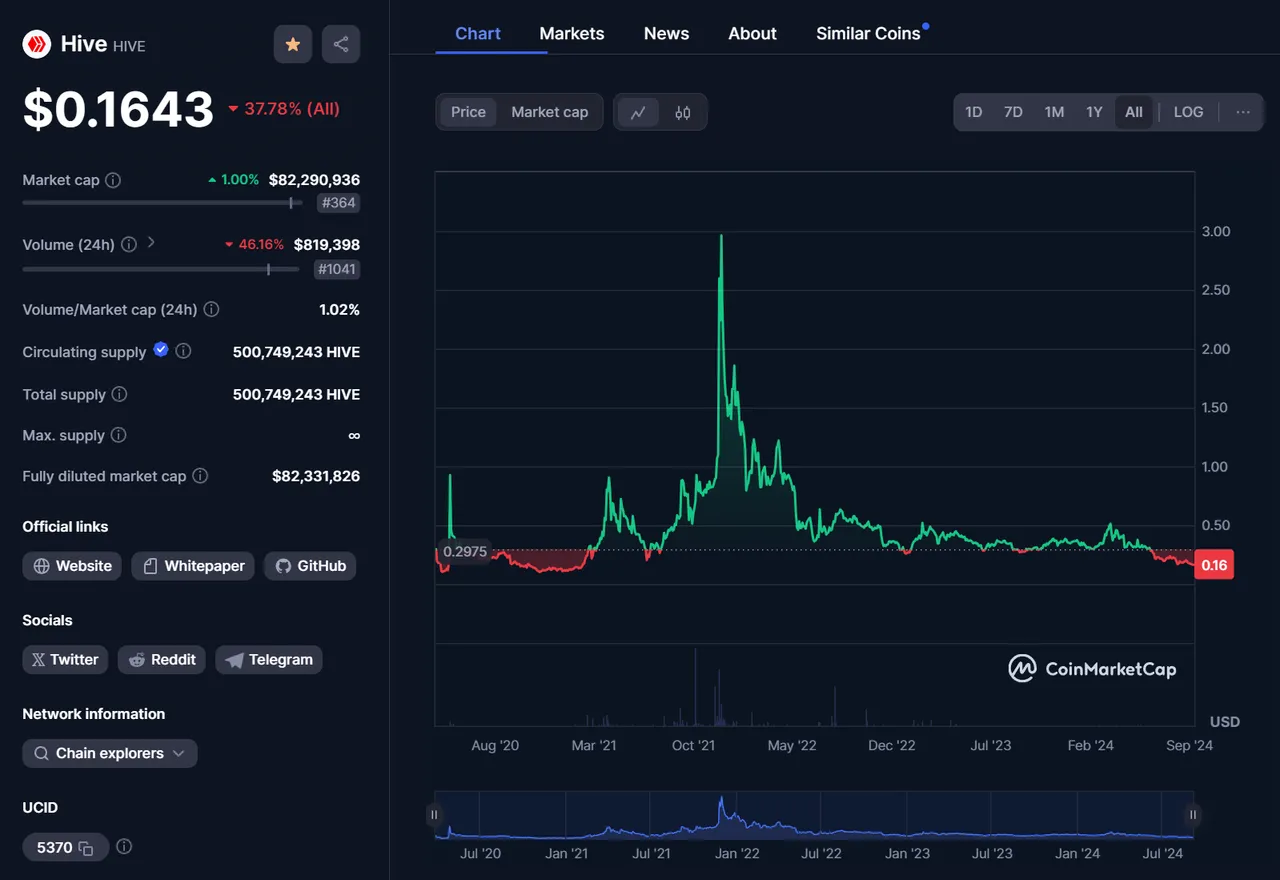This screenshot has height=880, width=1280.
Task: Open the About tab
Action: click(x=752, y=33)
